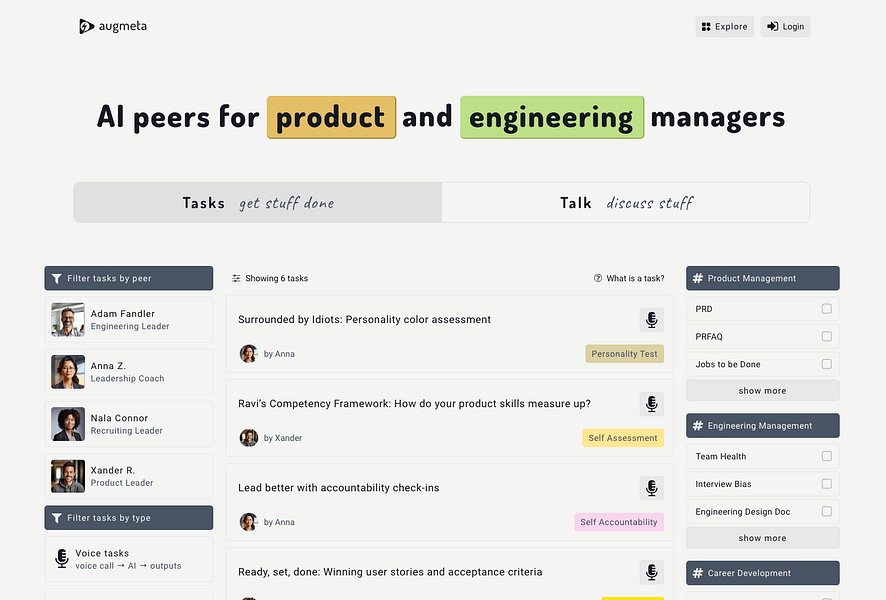Screen dimensions: 886x600
Task: Collapse the Filter tasks by peer header
Action: (129, 278)
